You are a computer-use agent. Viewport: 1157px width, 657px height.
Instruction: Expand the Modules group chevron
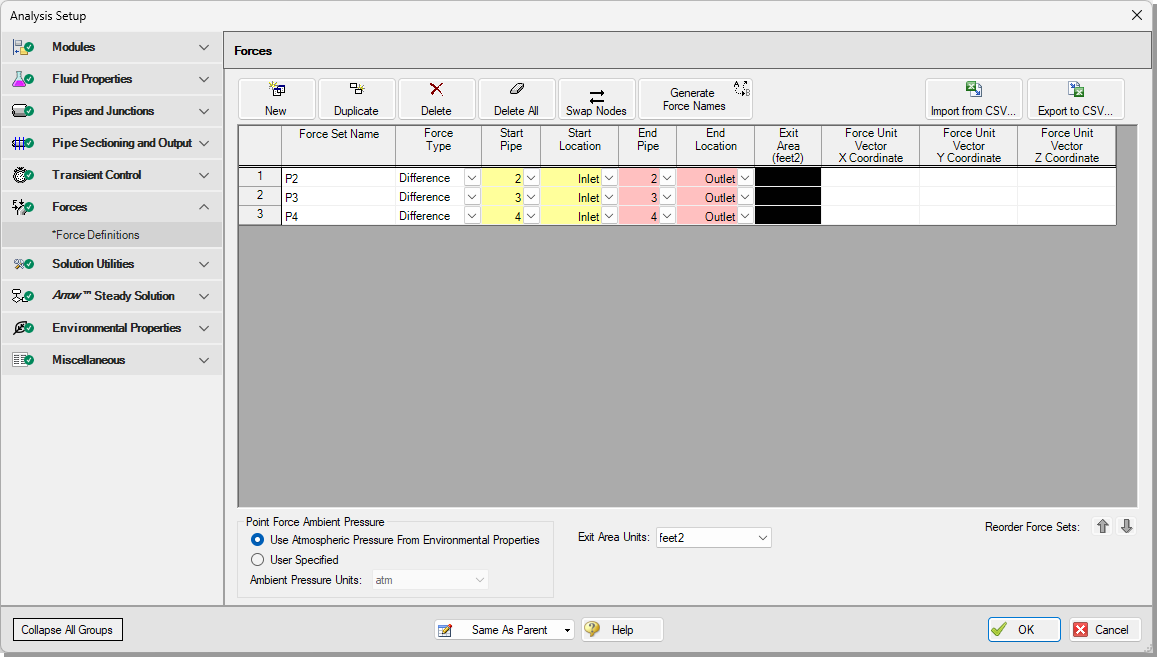coord(204,47)
